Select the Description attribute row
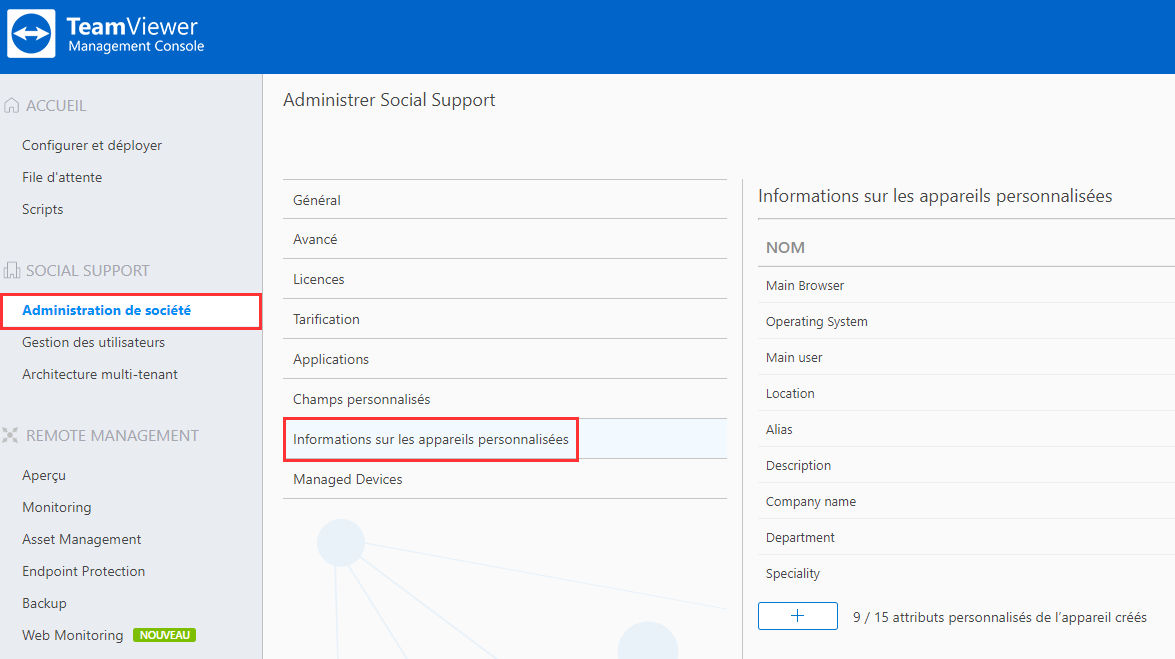This screenshot has height=659, width=1175. 966,466
